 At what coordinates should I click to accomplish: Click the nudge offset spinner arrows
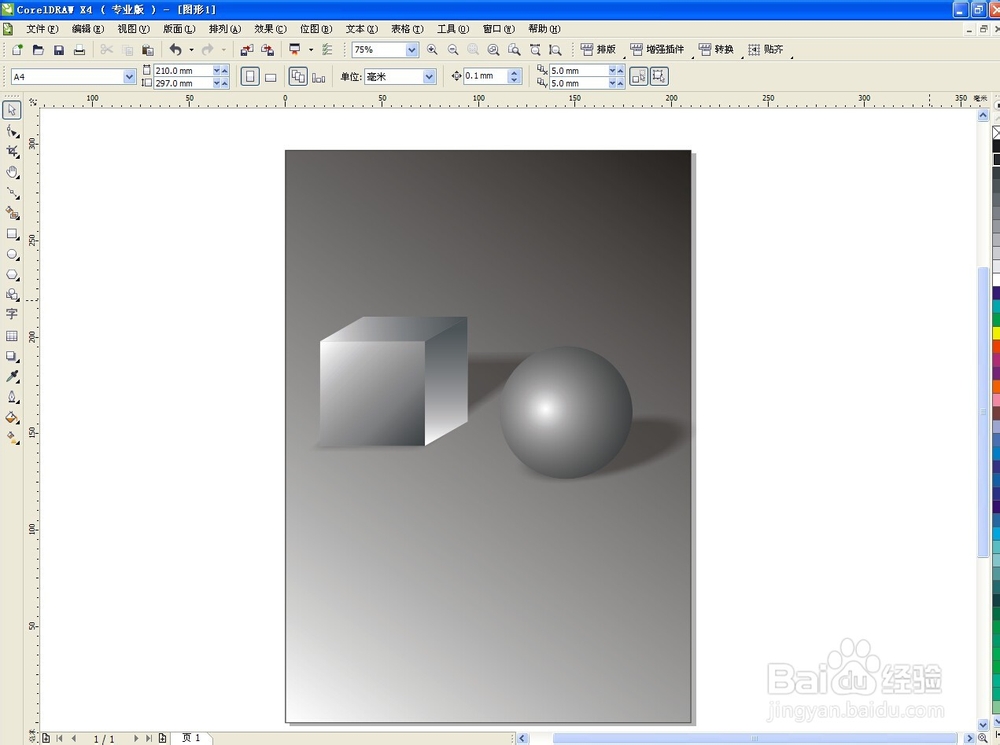[x=515, y=77]
